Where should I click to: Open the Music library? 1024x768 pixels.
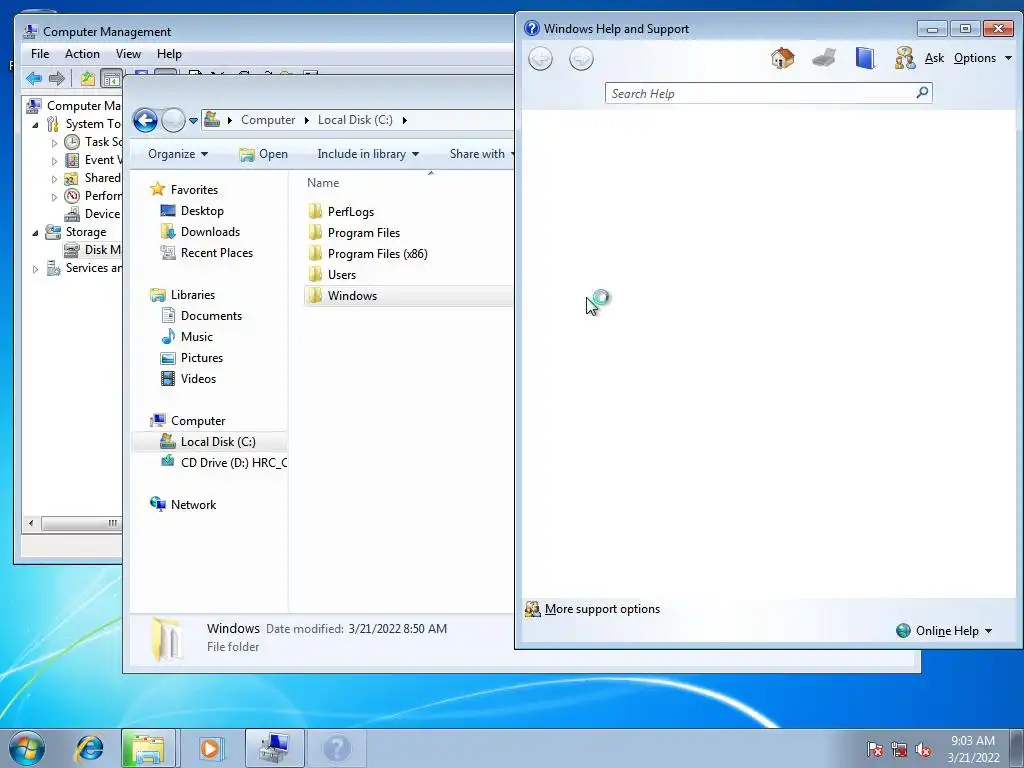point(197,336)
